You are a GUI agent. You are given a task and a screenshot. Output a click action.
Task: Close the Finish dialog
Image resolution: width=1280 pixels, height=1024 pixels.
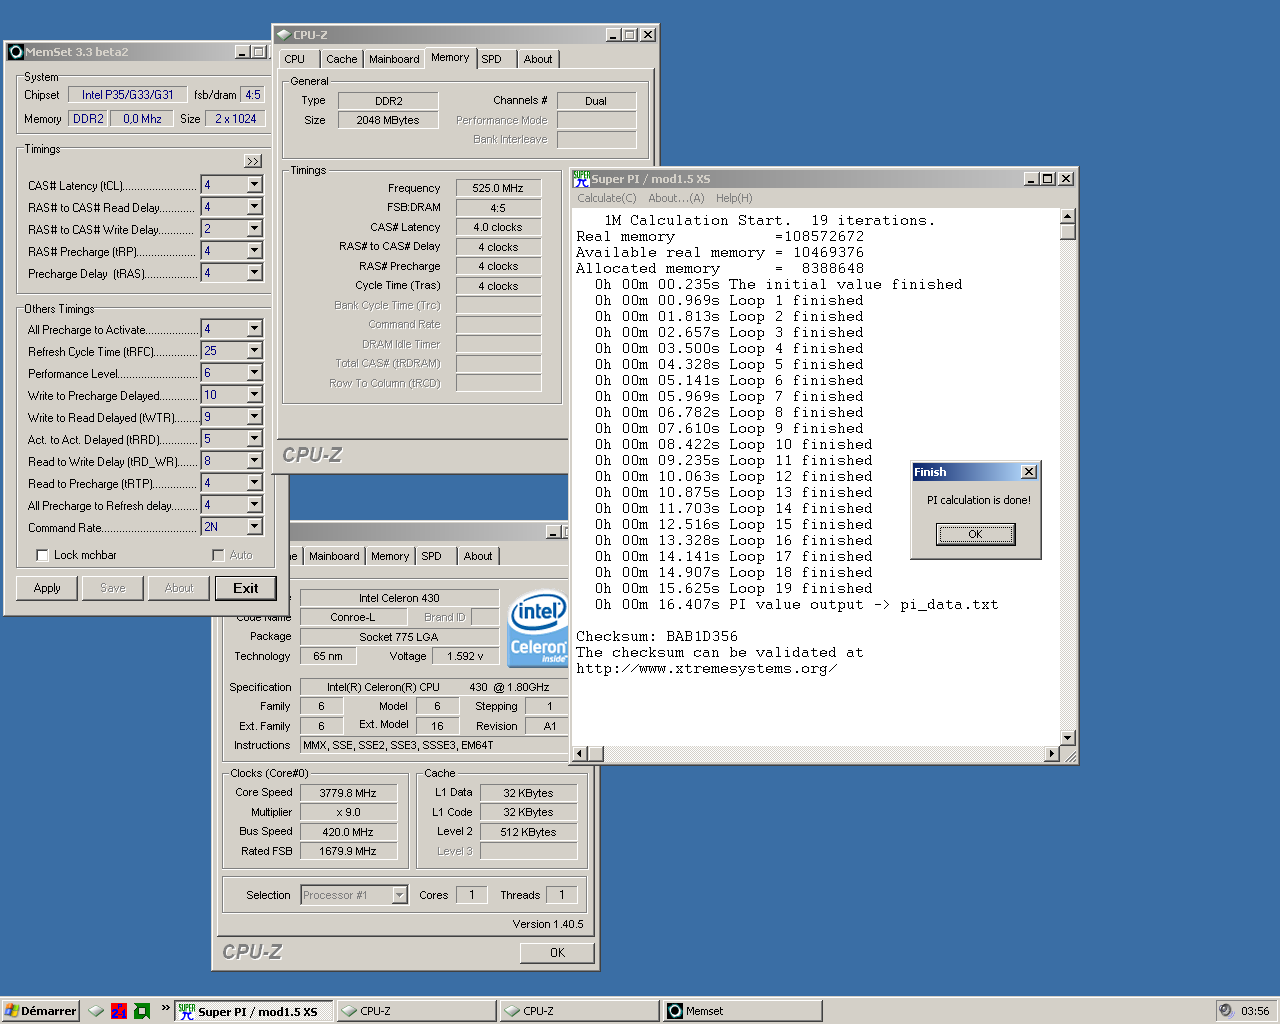[x=1028, y=472]
